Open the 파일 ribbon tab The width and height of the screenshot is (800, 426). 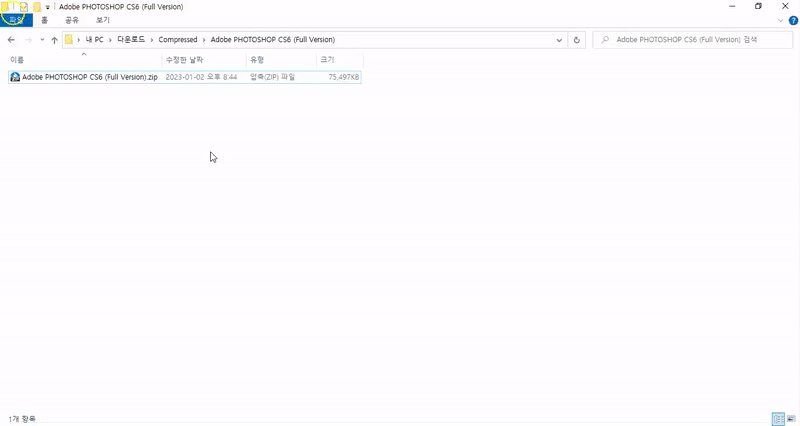(16, 20)
